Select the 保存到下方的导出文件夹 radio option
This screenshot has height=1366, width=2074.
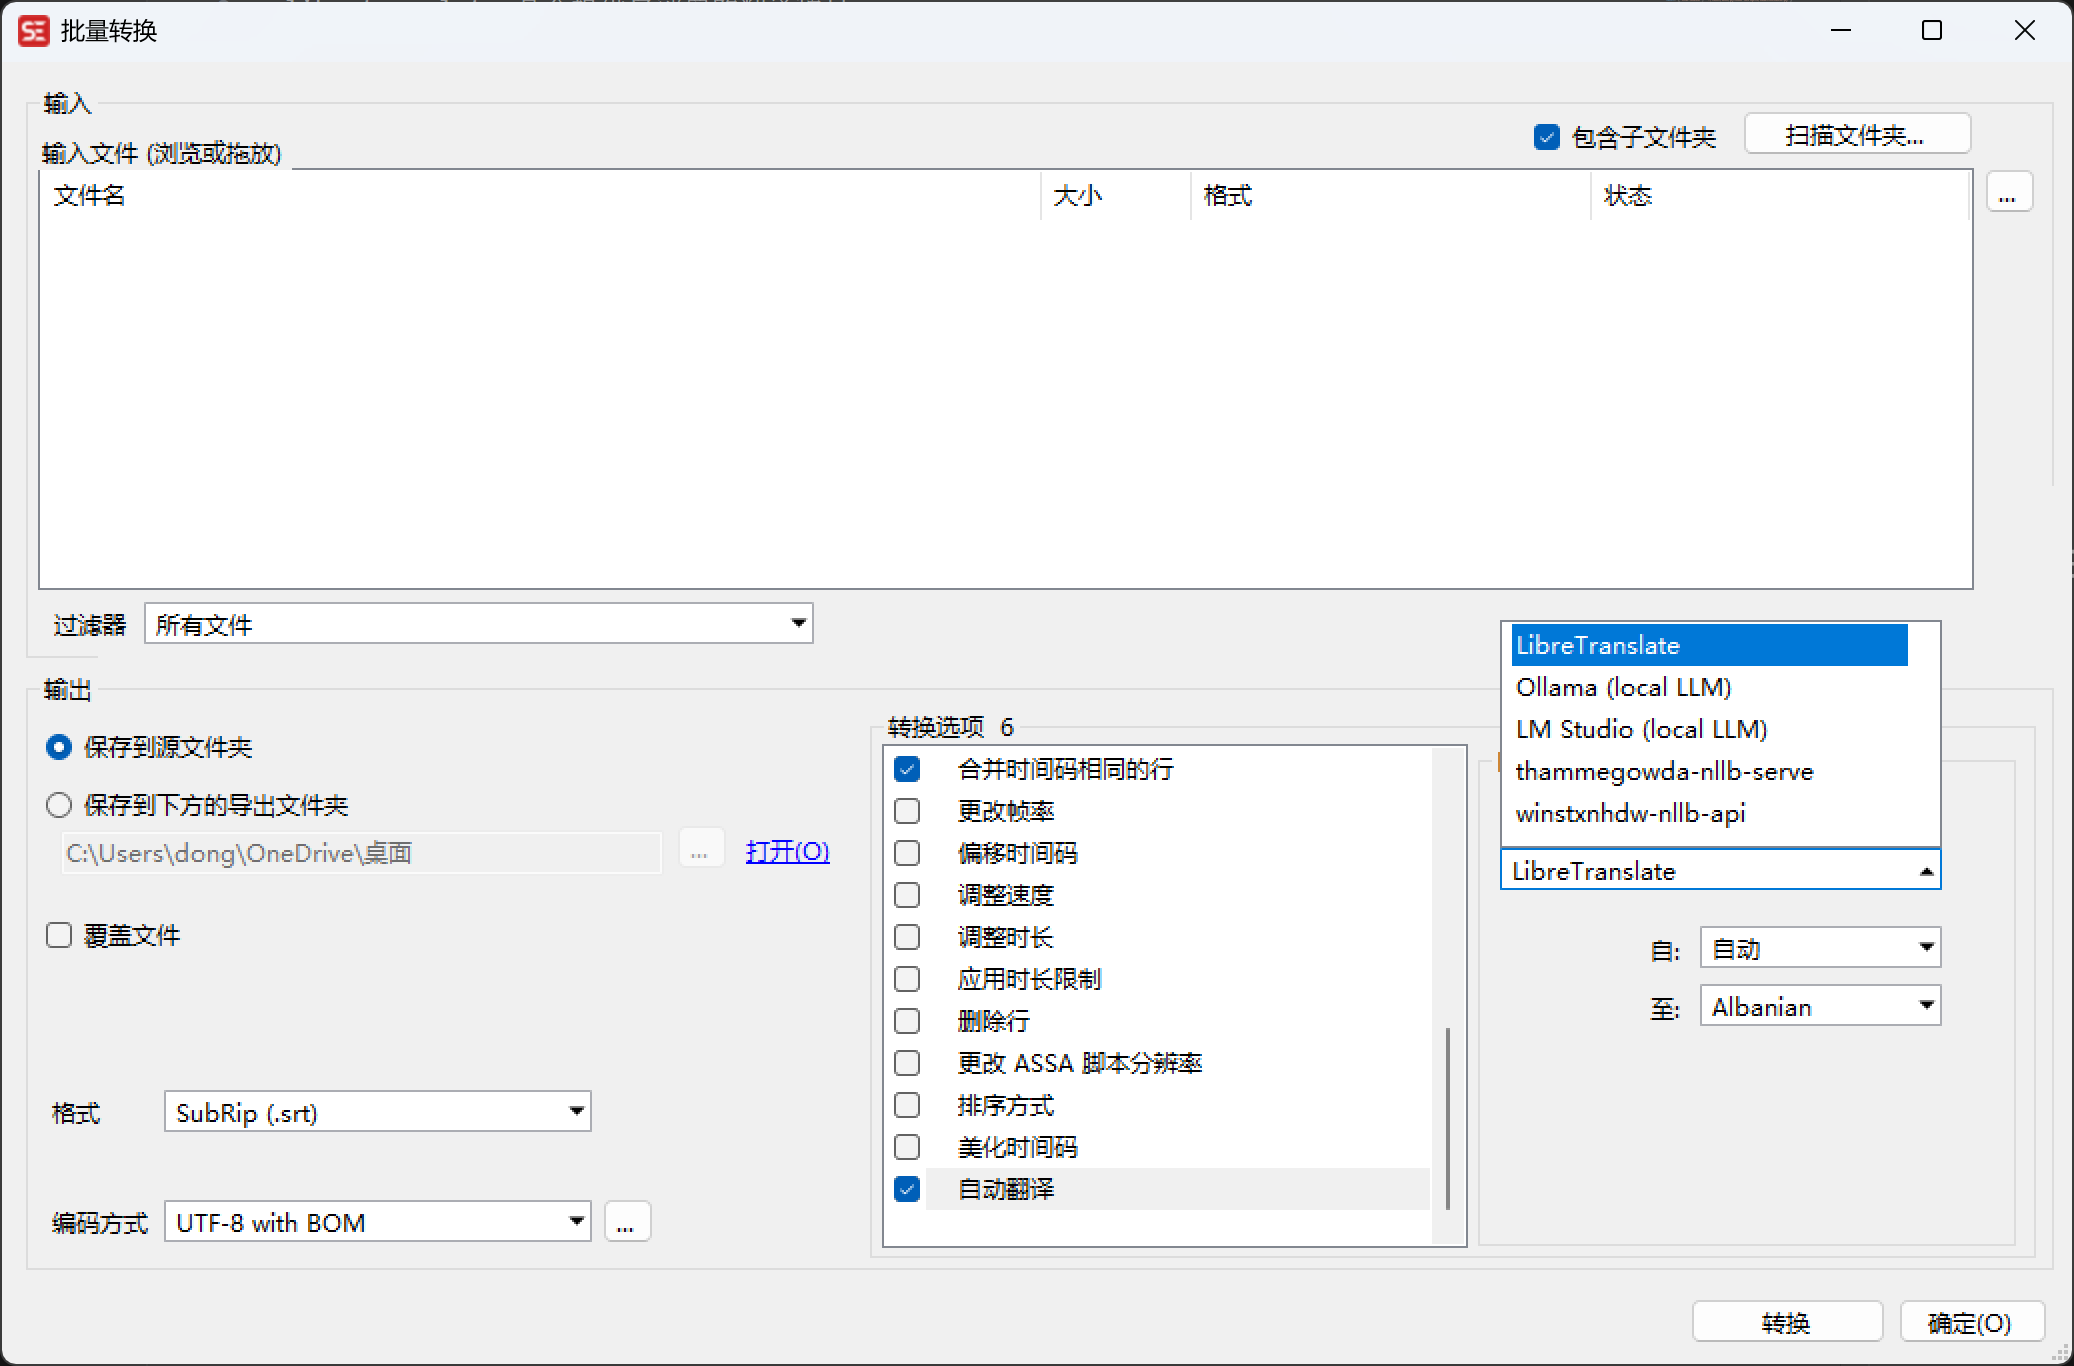coord(59,804)
